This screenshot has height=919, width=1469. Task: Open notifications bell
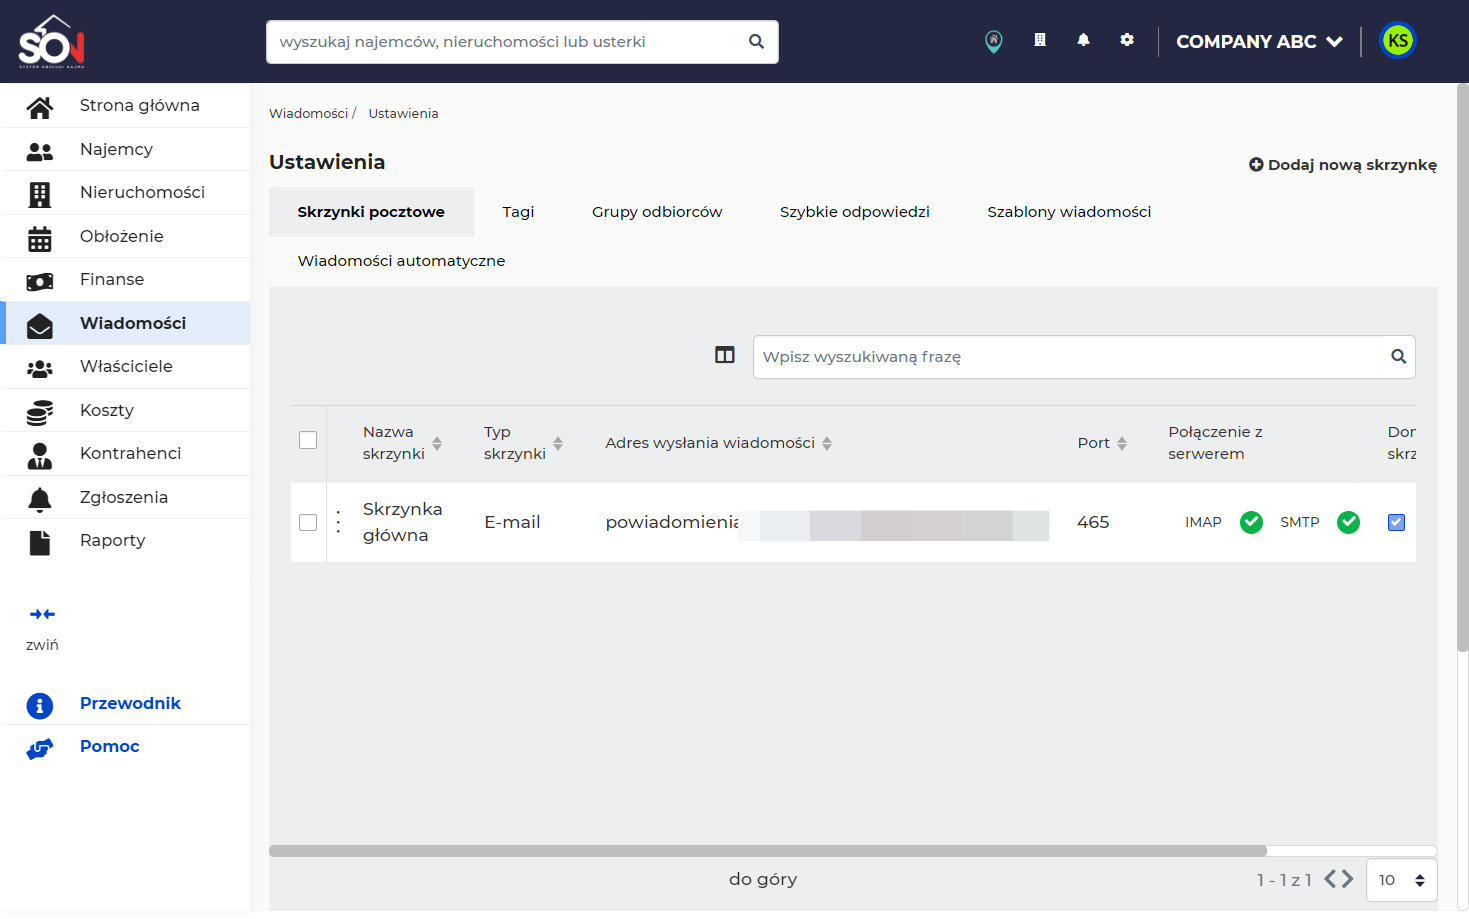[x=1083, y=40]
